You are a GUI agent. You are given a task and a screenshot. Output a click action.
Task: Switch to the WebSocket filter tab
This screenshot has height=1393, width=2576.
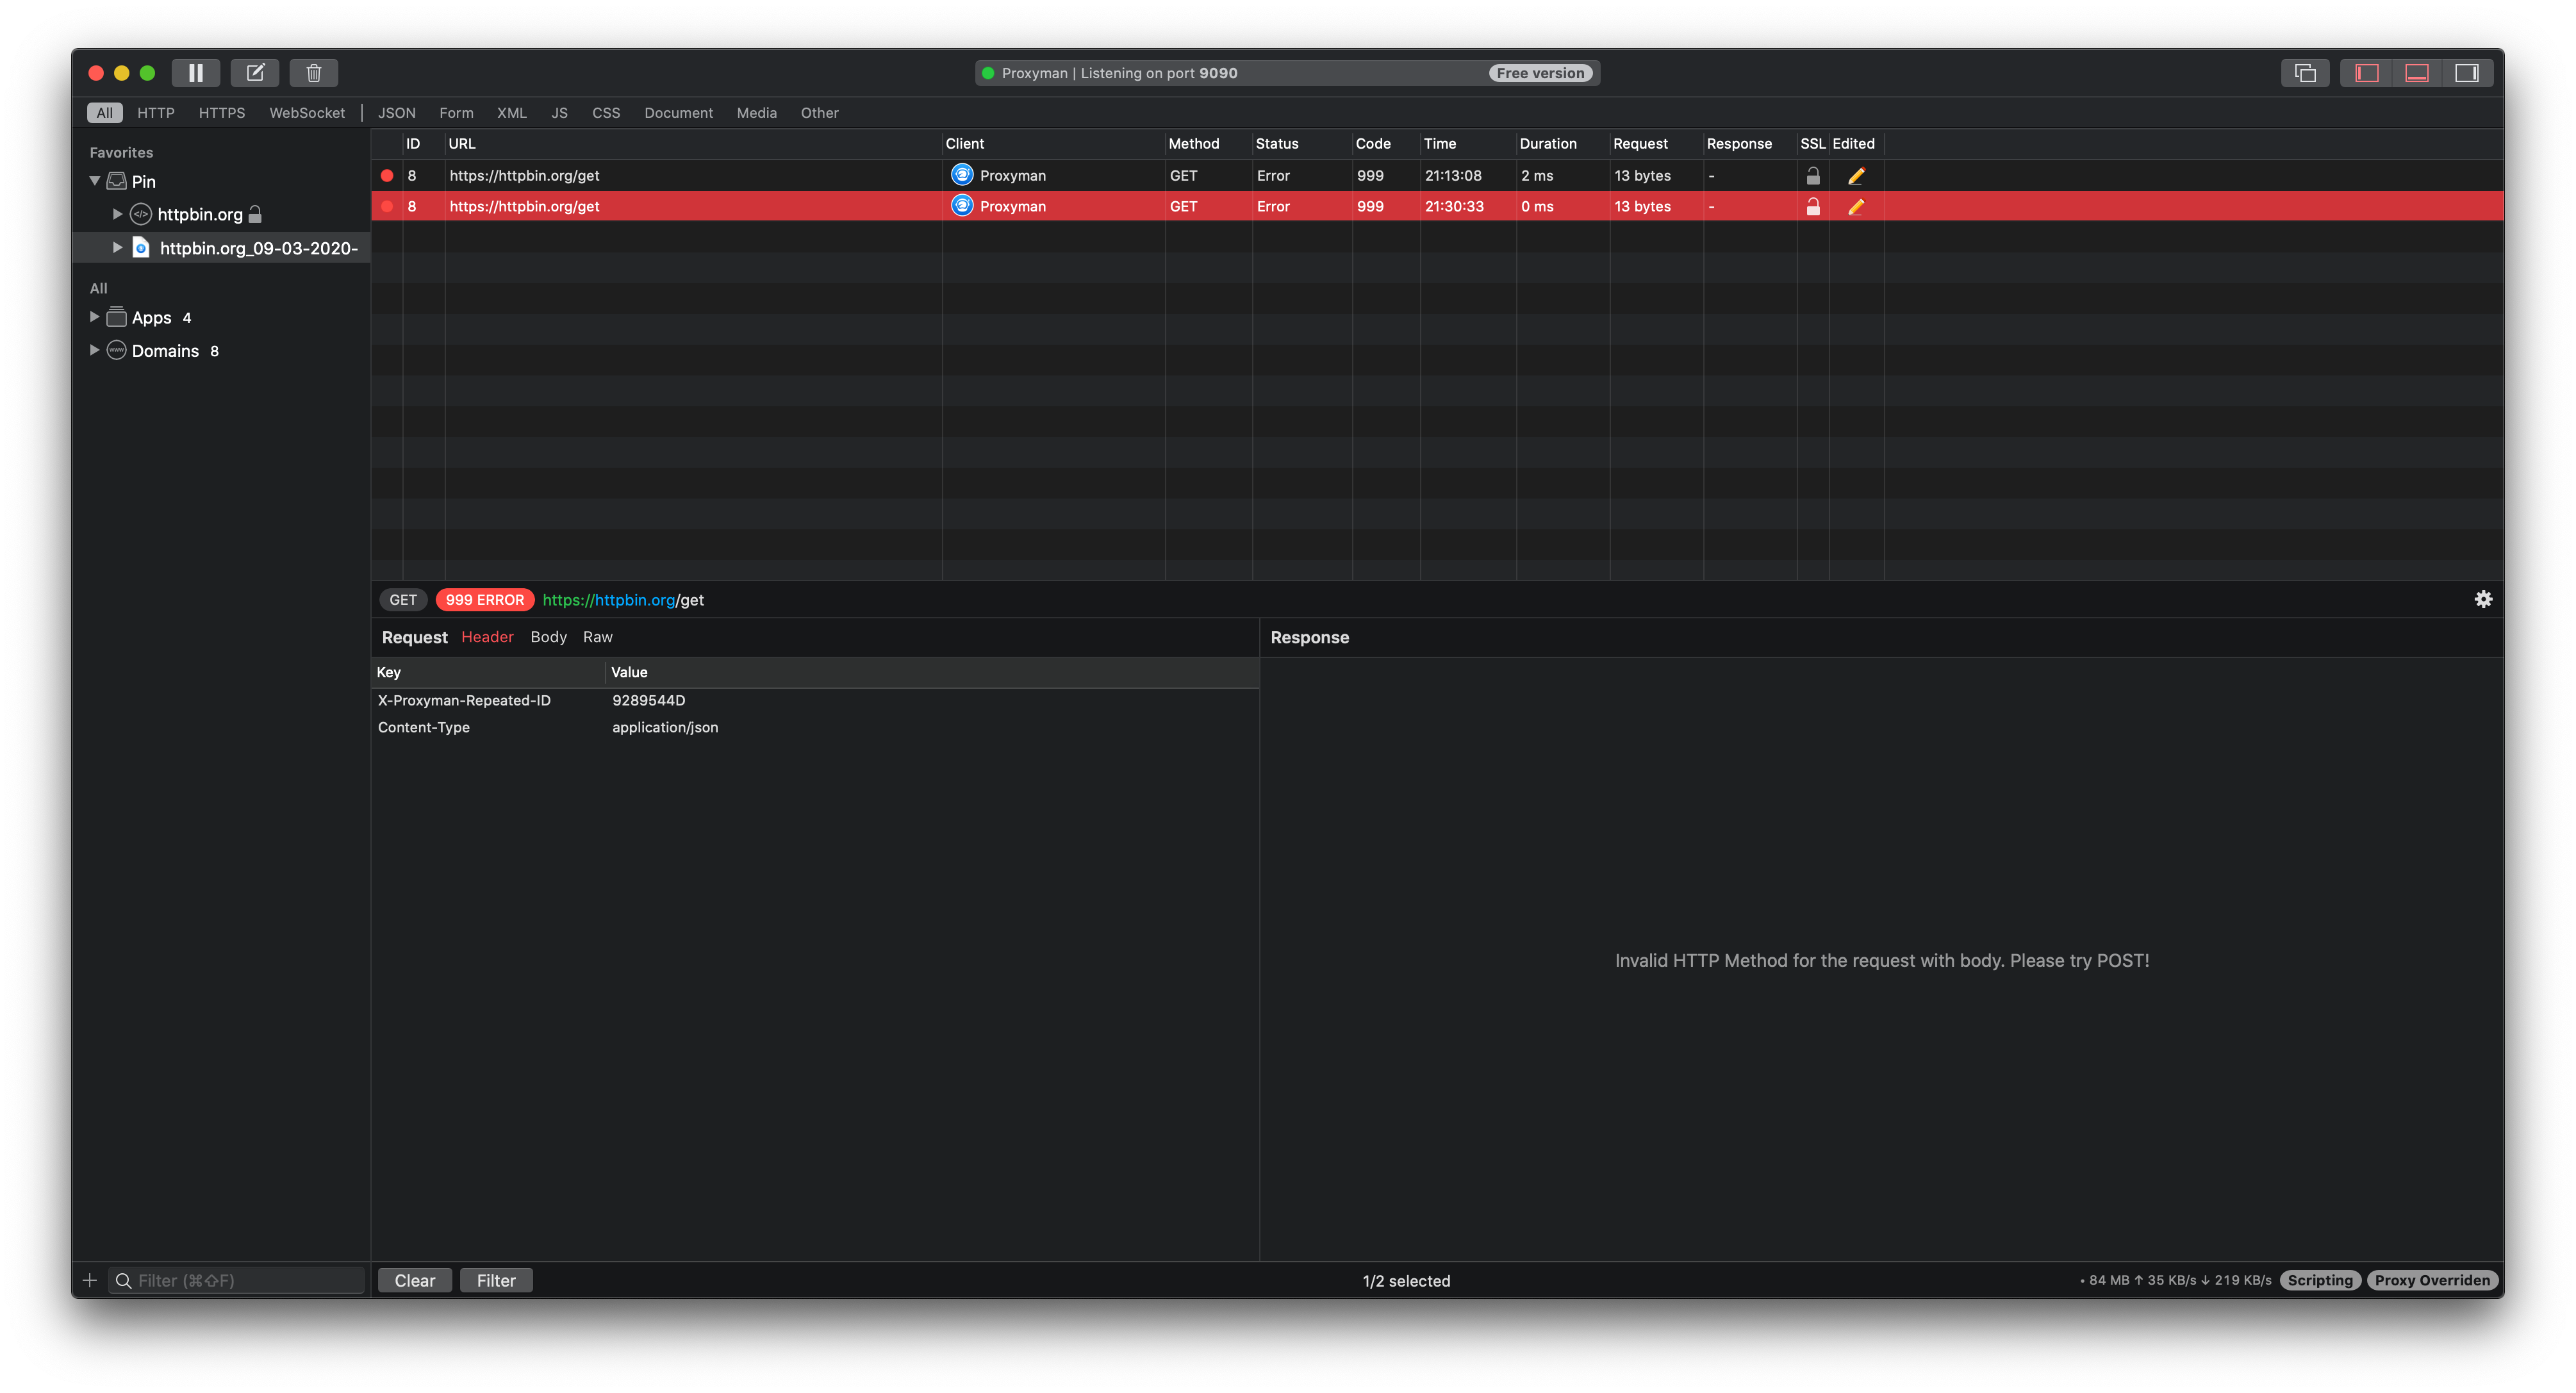pyautogui.click(x=306, y=112)
